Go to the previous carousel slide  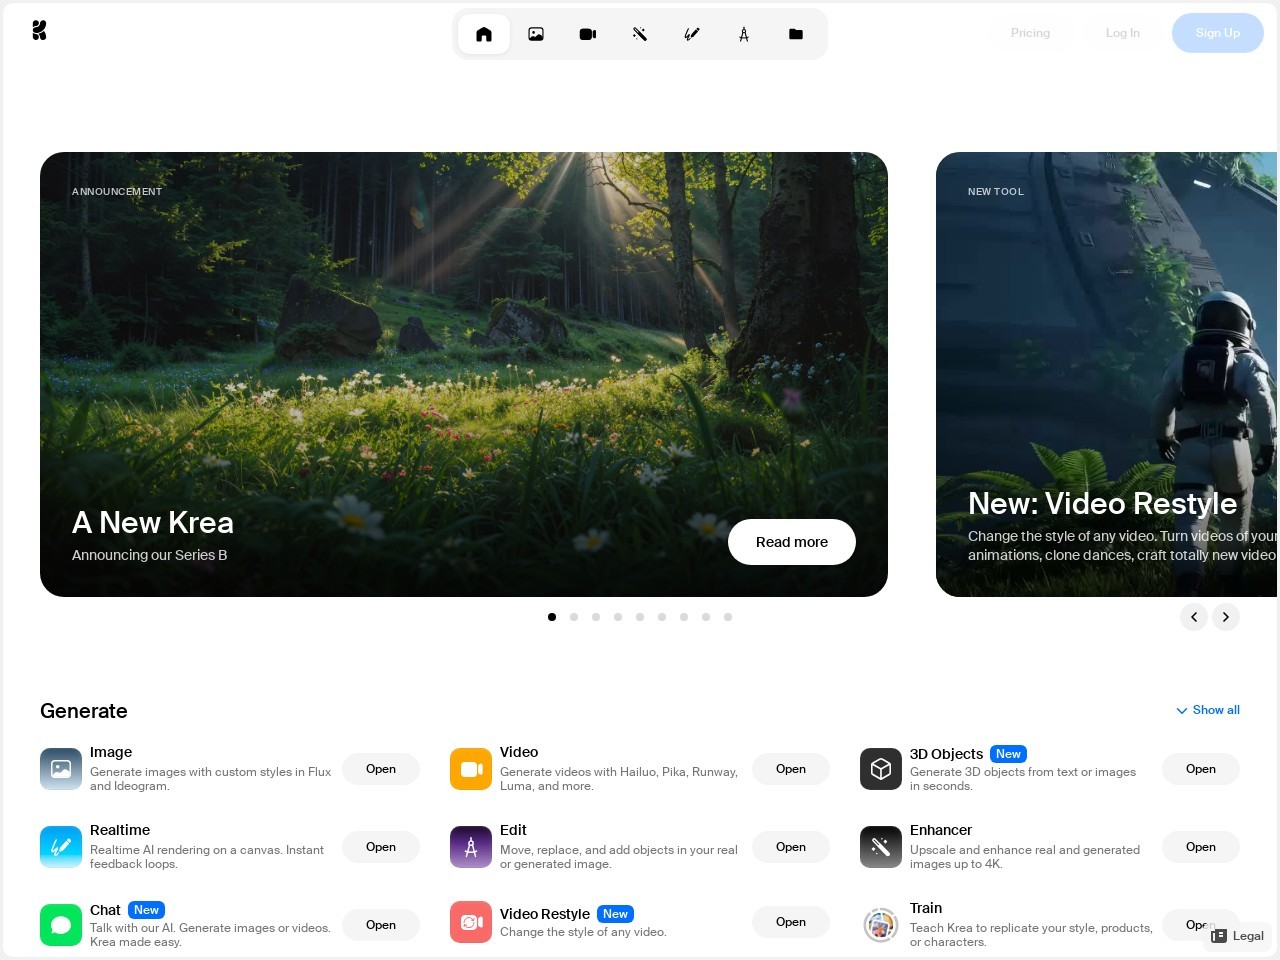[1194, 617]
